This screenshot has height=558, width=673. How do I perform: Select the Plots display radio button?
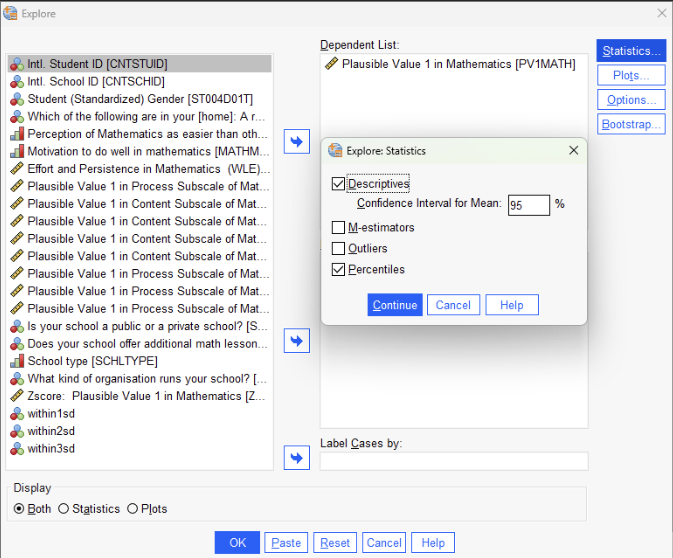[x=133, y=509]
